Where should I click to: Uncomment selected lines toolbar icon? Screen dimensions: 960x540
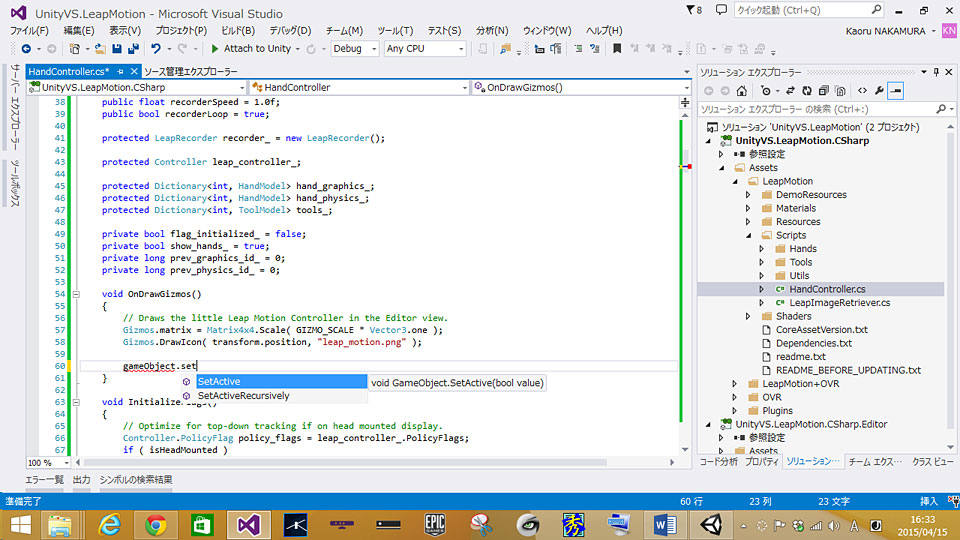pos(594,48)
